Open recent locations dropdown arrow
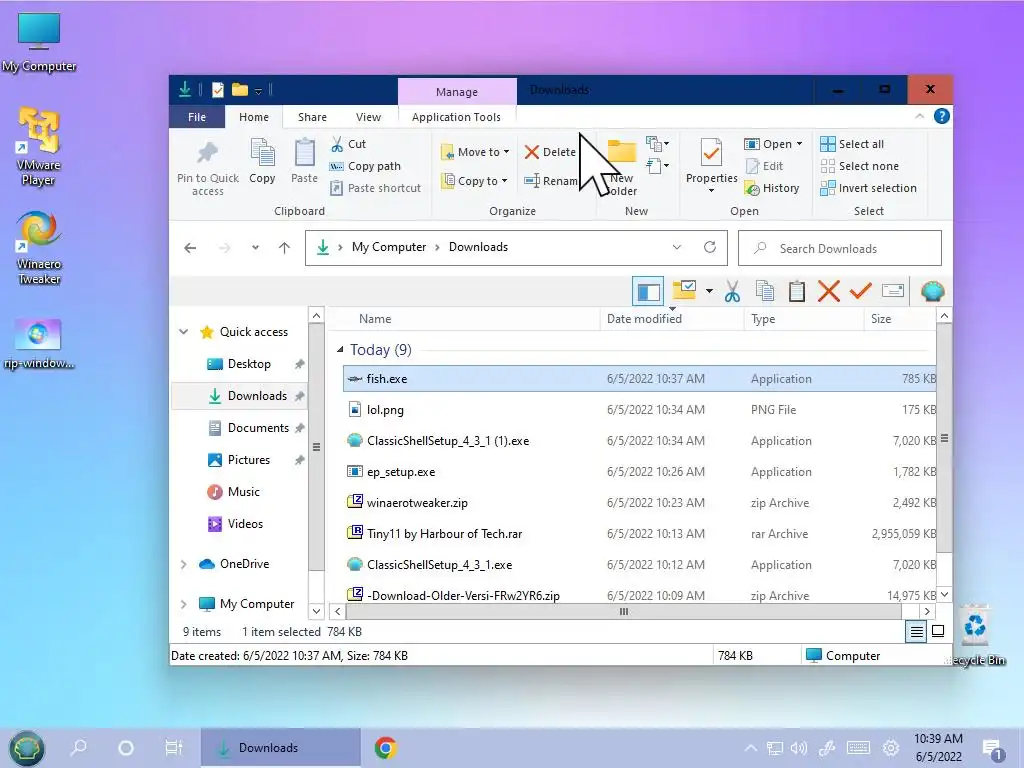 pos(255,248)
